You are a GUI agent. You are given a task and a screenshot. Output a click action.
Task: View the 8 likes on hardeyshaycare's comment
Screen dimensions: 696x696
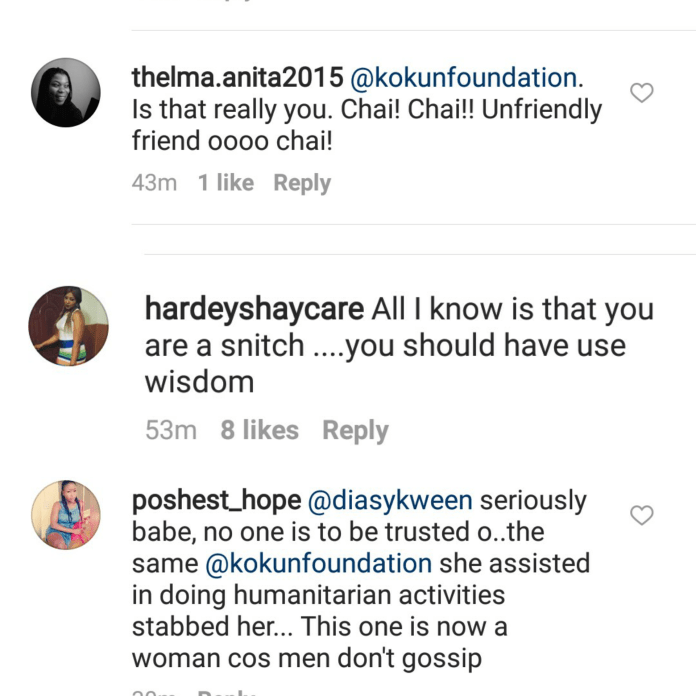click(259, 431)
